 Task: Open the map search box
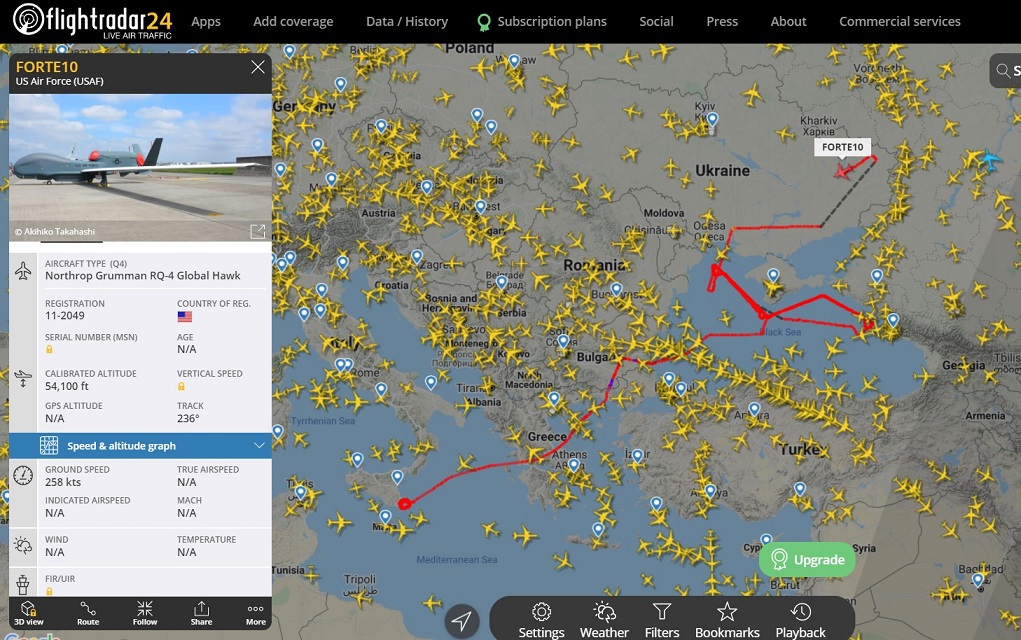coord(1006,70)
